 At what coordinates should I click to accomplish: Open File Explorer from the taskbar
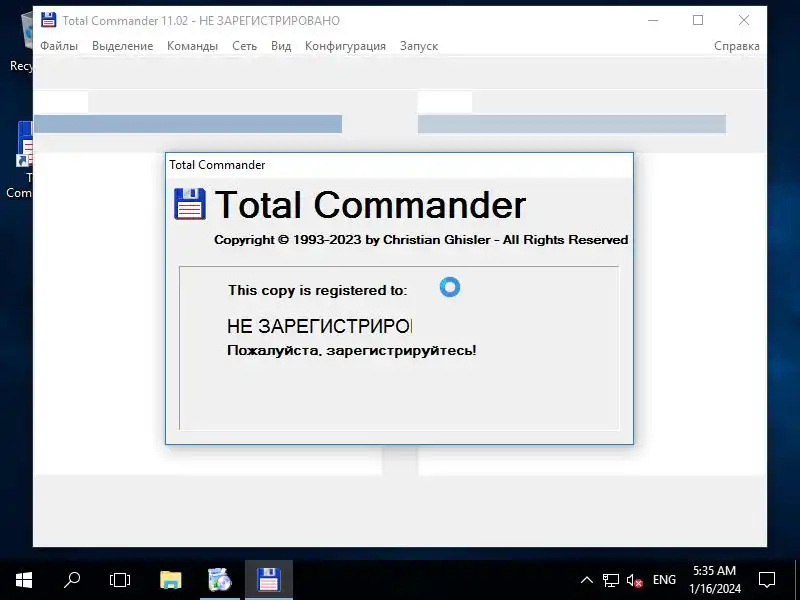point(170,580)
